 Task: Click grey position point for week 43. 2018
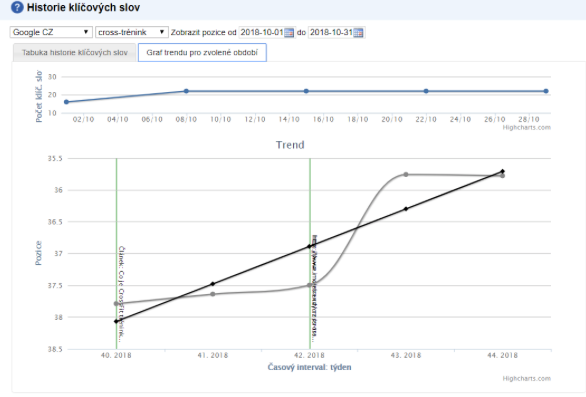(406, 175)
